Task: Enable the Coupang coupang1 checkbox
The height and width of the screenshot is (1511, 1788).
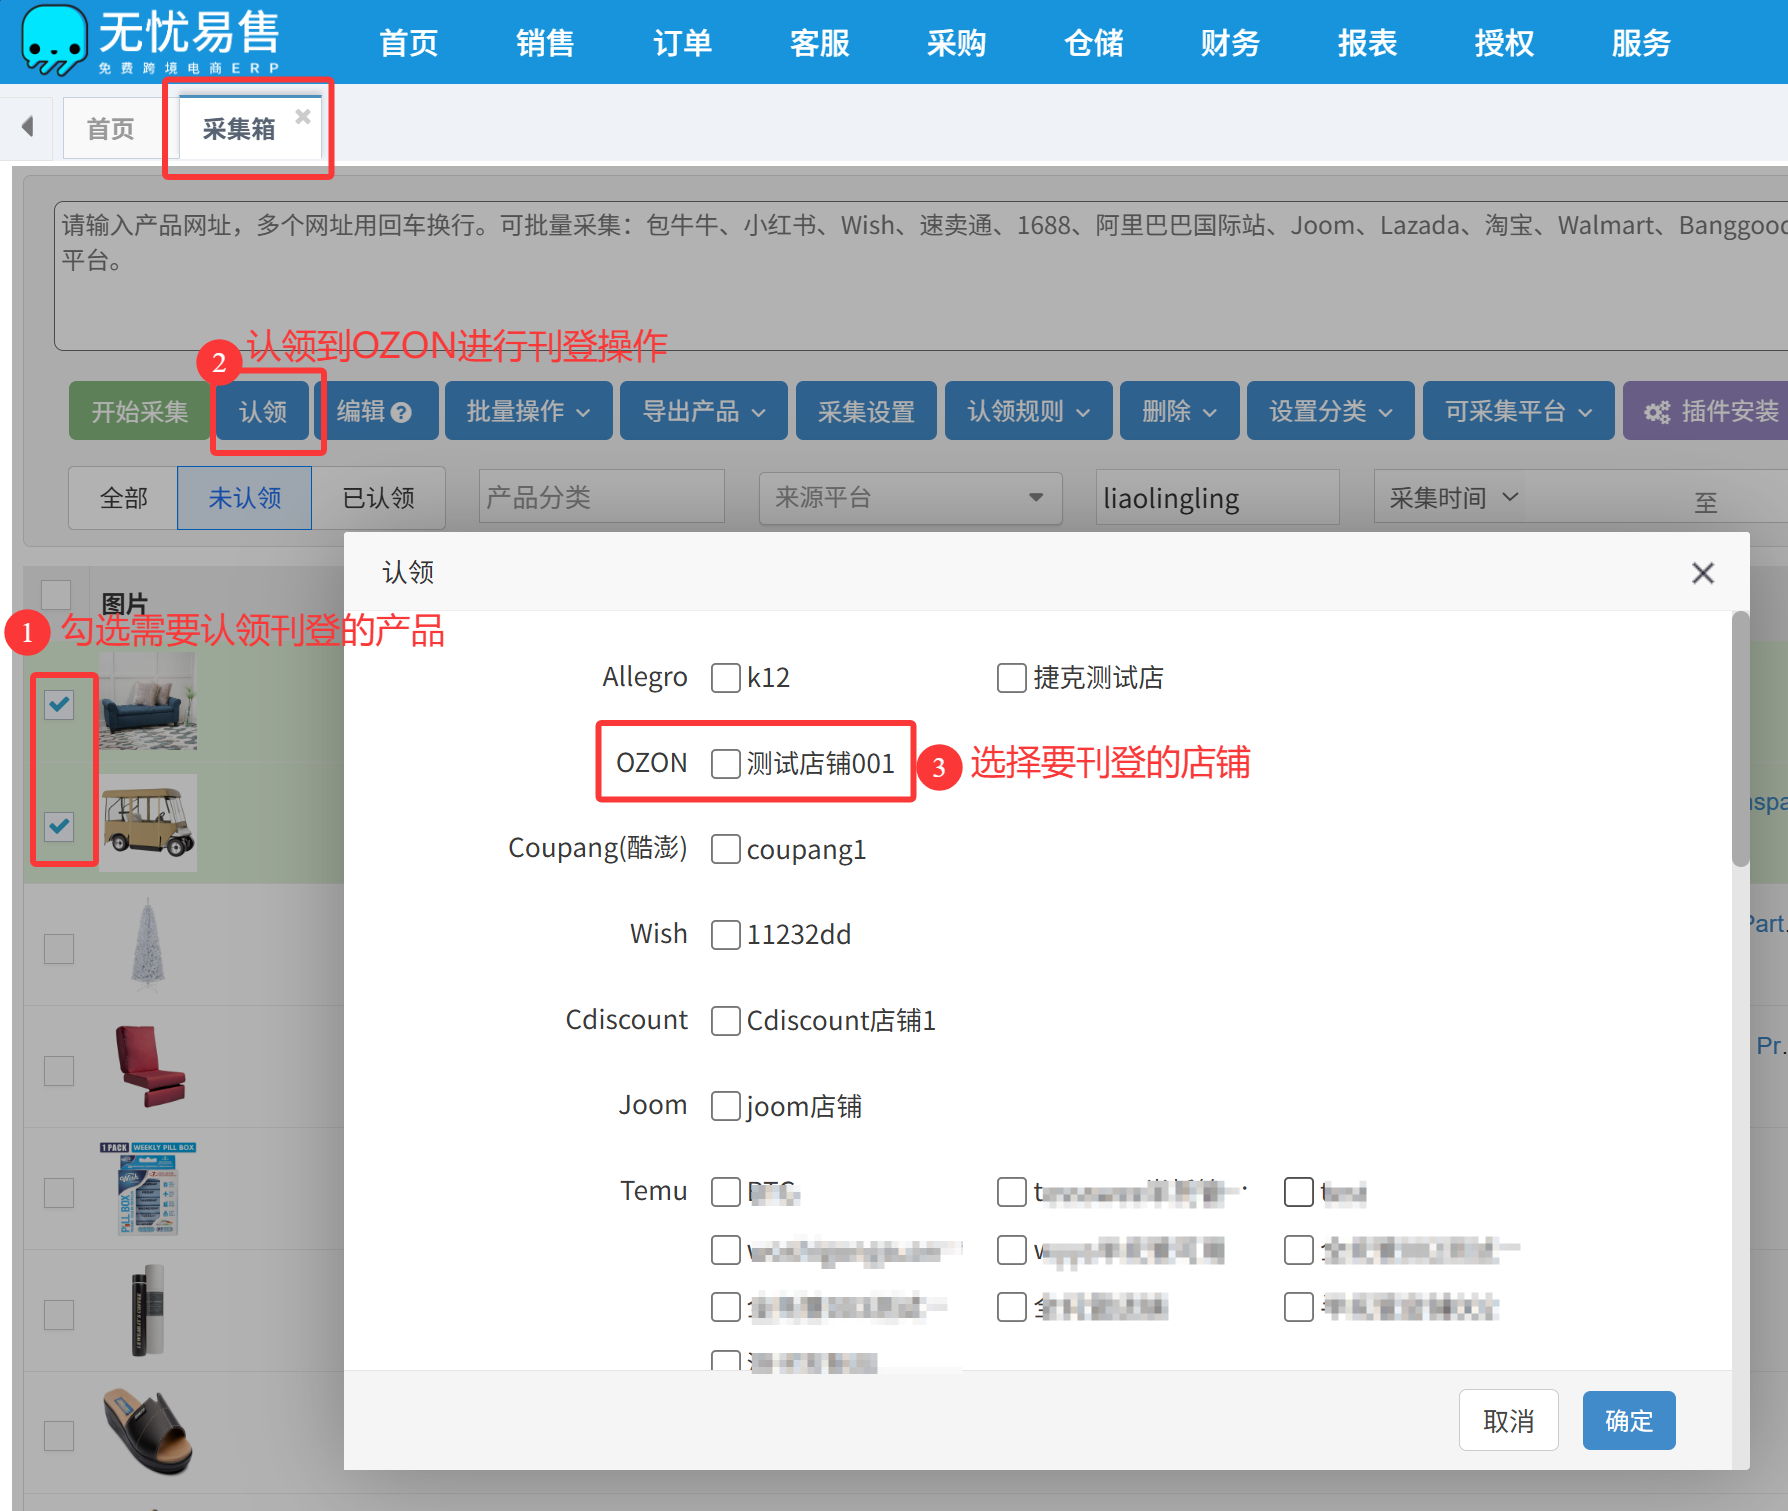Action: (725, 849)
